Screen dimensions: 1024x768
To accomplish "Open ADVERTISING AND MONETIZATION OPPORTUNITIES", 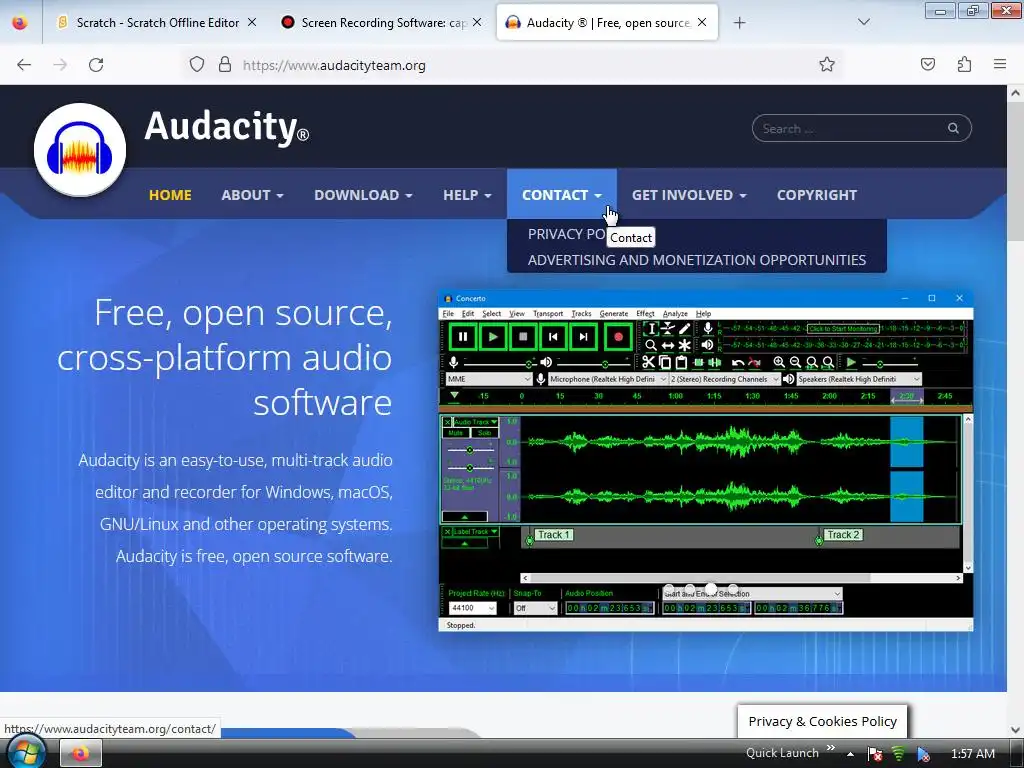I will [x=697, y=260].
